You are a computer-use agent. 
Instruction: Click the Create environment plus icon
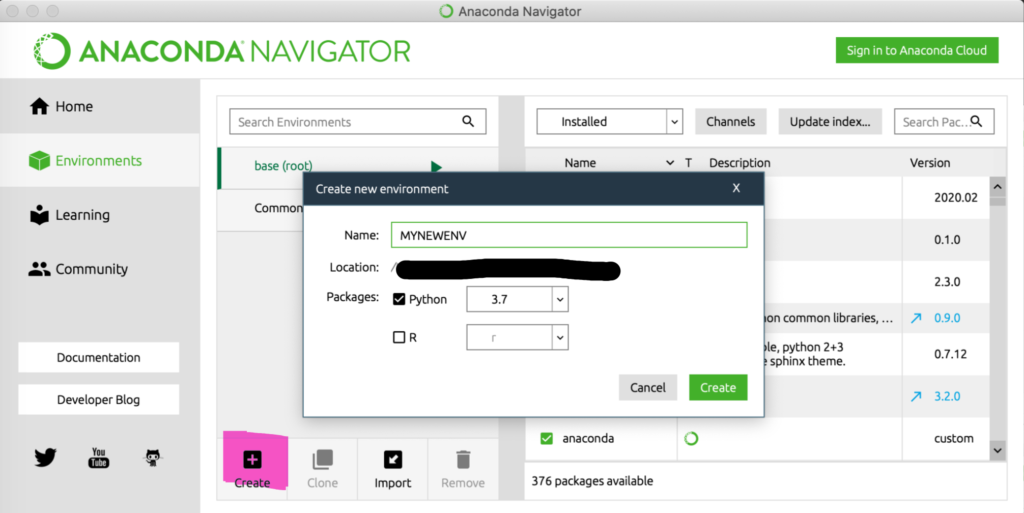point(252,459)
